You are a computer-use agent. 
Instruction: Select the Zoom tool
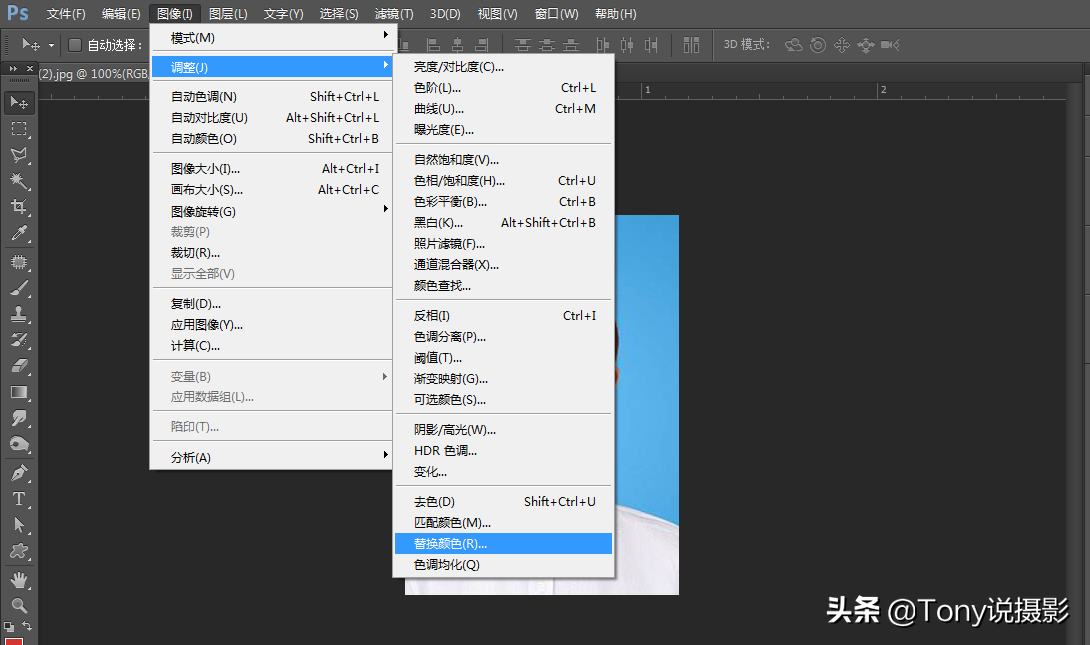(x=19, y=605)
